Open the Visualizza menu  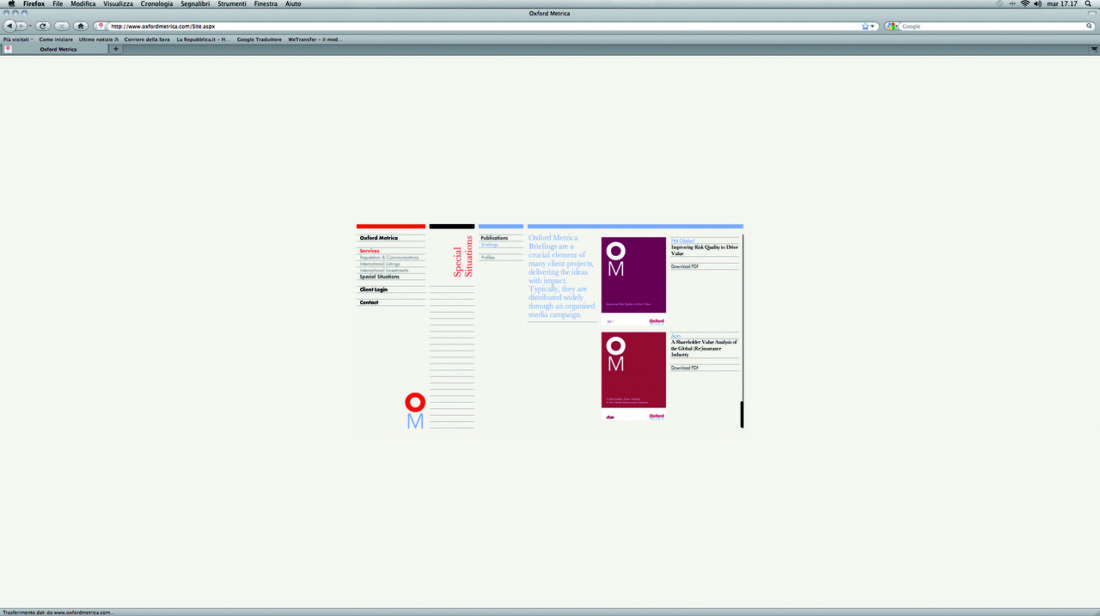pos(118,4)
